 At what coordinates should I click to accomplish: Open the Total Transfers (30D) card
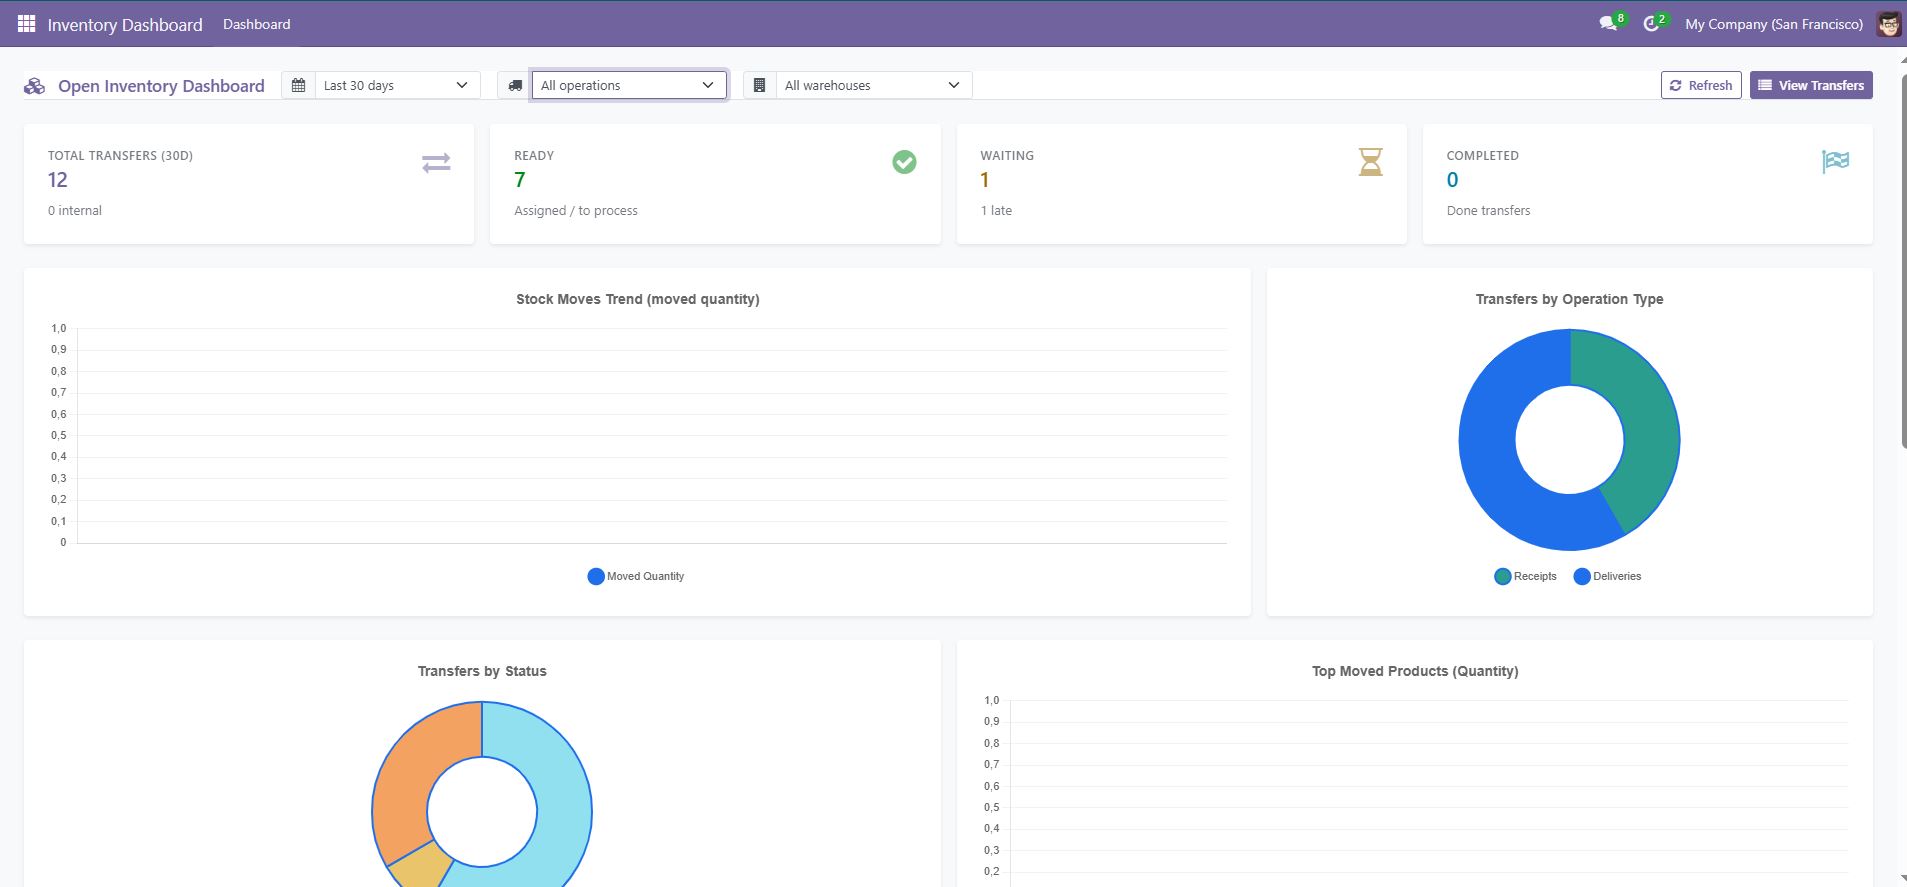[x=249, y=184]
